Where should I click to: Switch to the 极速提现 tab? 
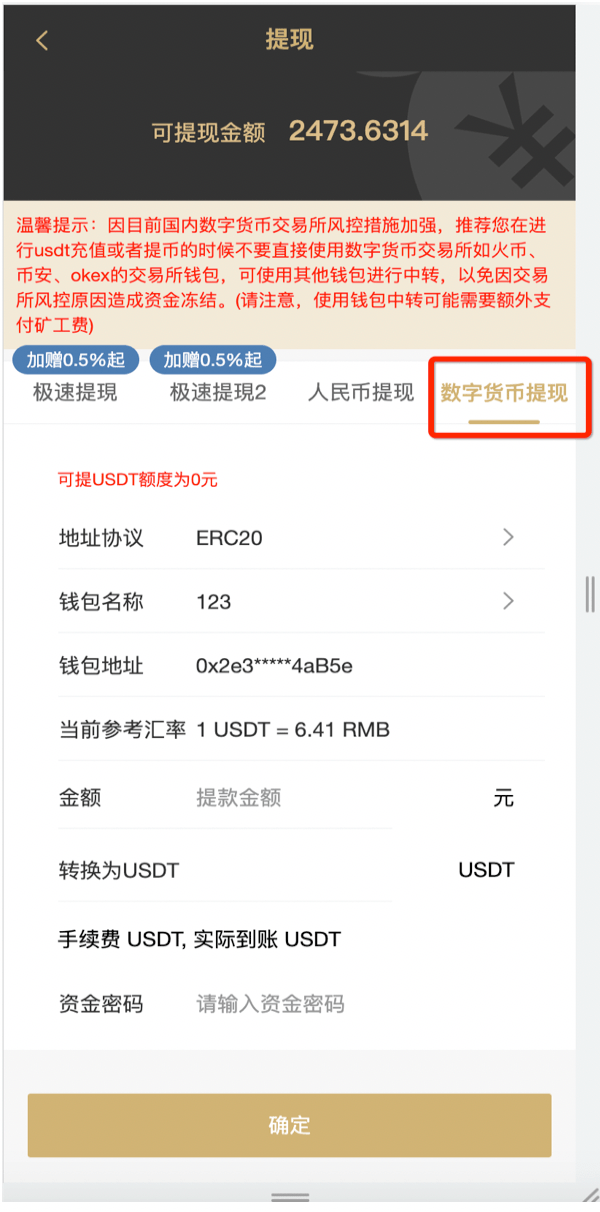[x=75, y=392]
